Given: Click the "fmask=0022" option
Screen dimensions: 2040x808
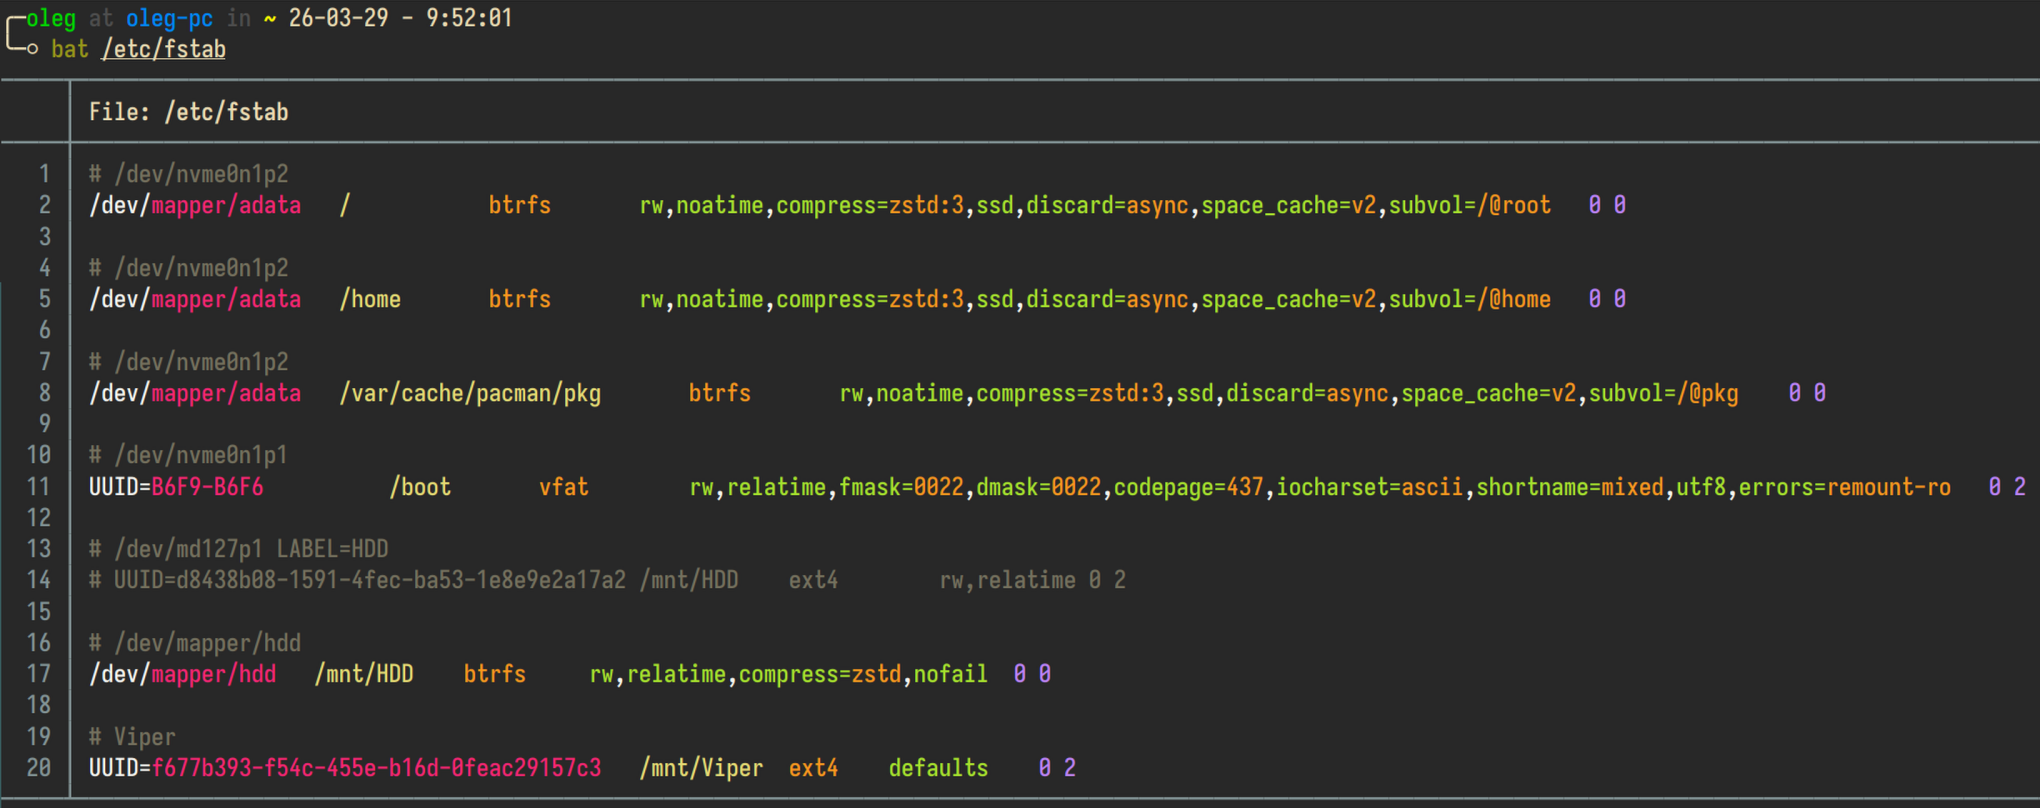Looking at the screenshot, I should tap(901, 487).
